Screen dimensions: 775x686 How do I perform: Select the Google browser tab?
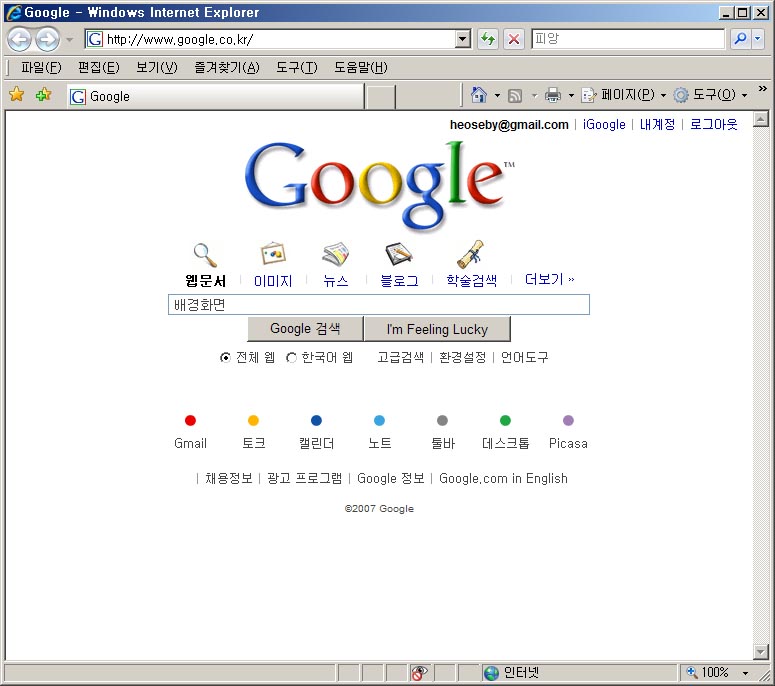[215, 96]
